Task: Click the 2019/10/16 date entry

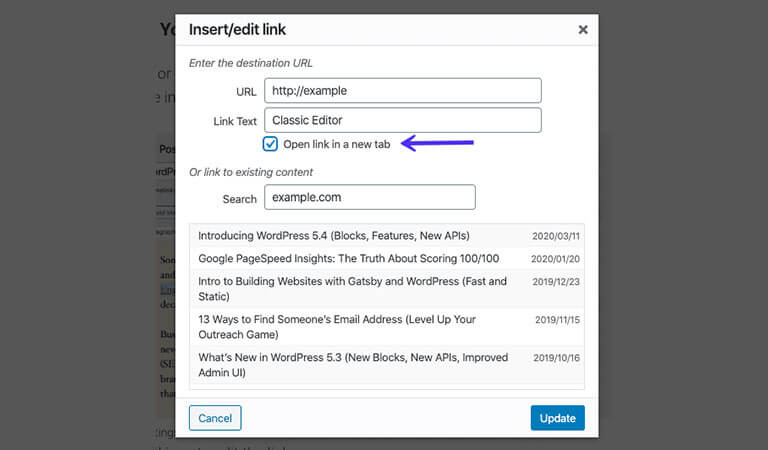Action: pyautogui.click(x=556, y=358)
